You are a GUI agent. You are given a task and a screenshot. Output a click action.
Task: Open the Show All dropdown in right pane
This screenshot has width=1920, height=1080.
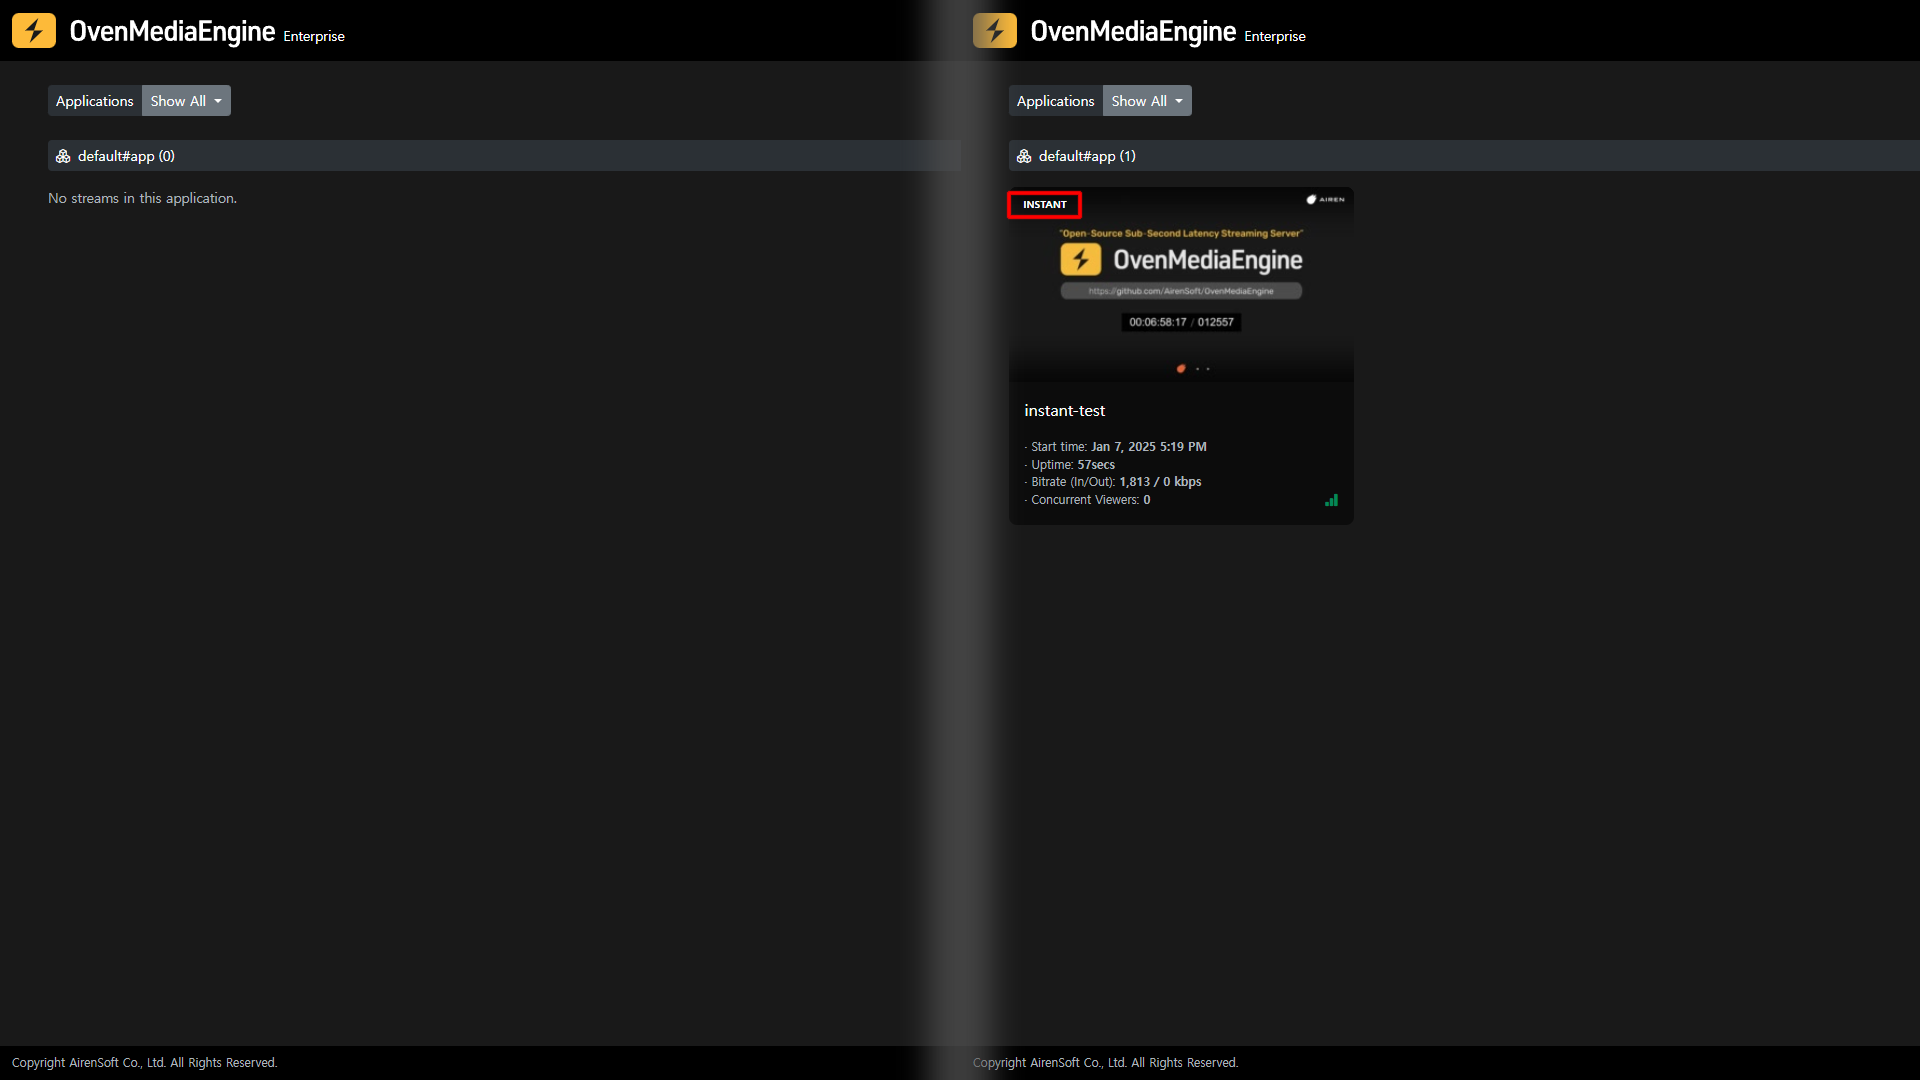click(1147, 101)
